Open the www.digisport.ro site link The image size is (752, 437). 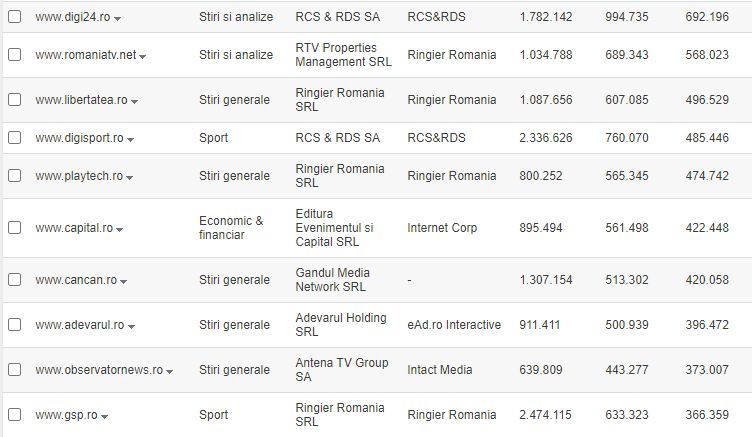coord(79,138)
